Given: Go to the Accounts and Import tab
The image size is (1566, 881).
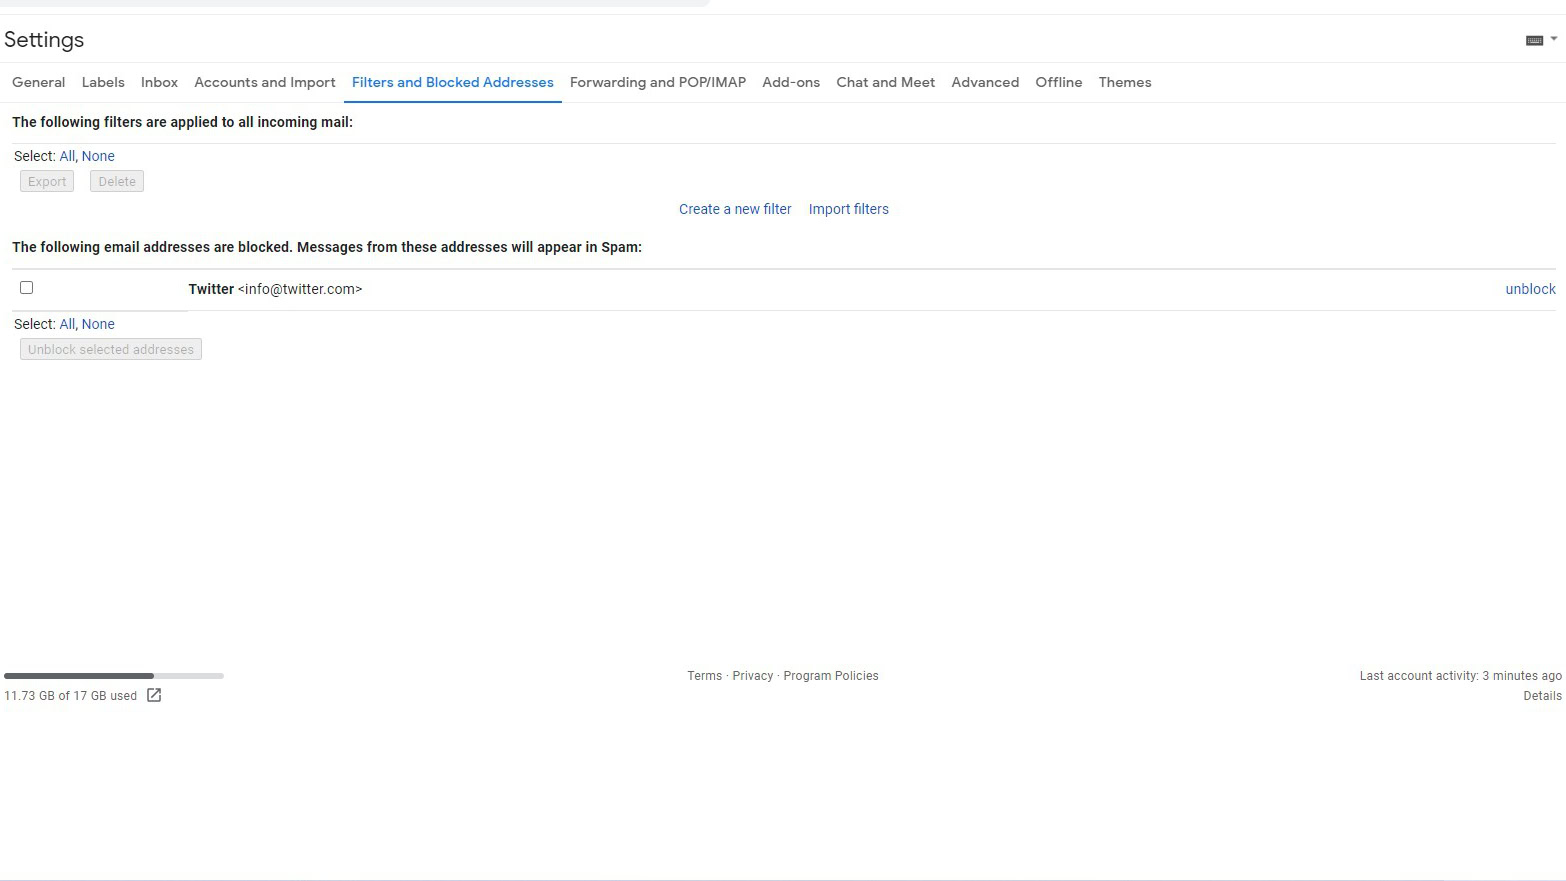Looking at the screenshot, I should (x=265, y=82).
